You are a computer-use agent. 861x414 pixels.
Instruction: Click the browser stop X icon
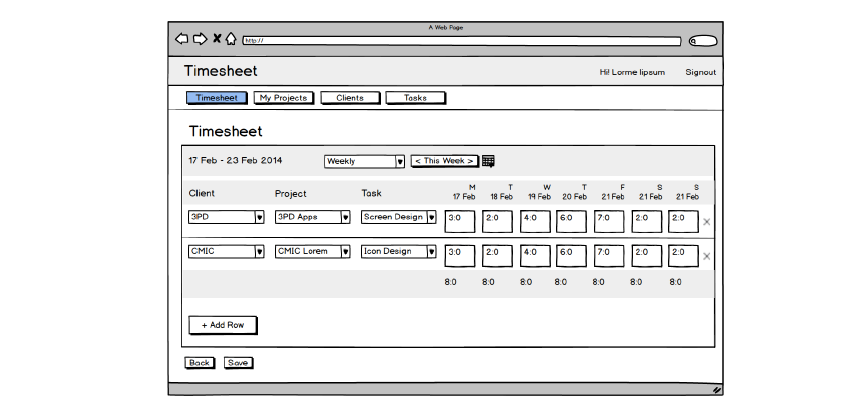[x=216, y=39]
